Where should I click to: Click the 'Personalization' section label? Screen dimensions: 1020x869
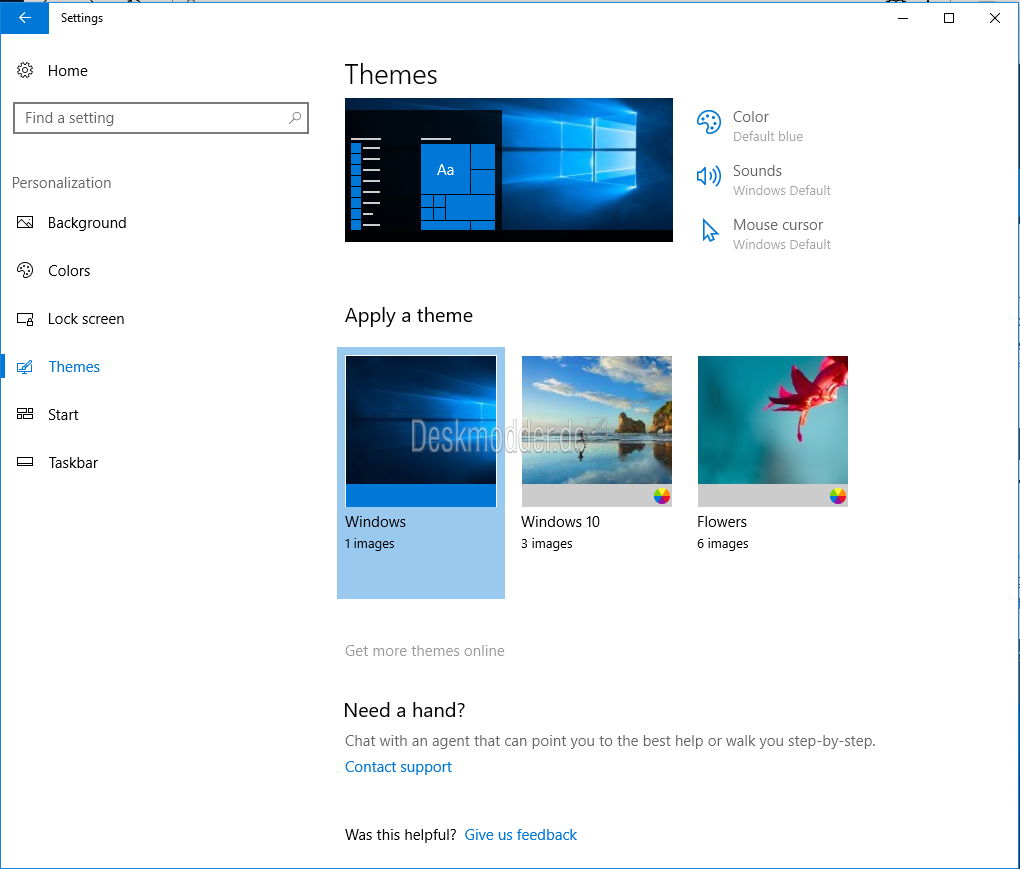coord(62,183)
